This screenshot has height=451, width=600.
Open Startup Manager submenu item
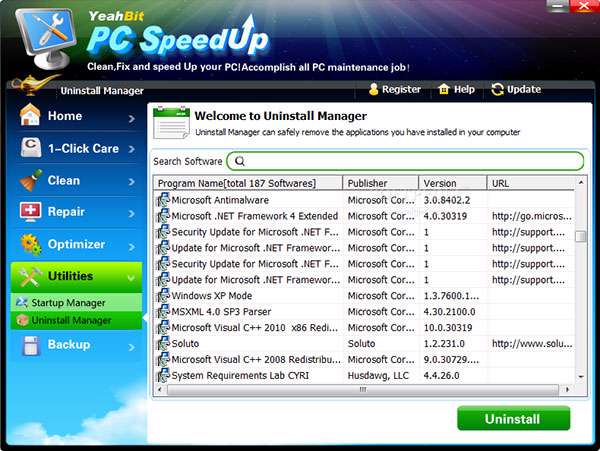[x=68, y=302]
